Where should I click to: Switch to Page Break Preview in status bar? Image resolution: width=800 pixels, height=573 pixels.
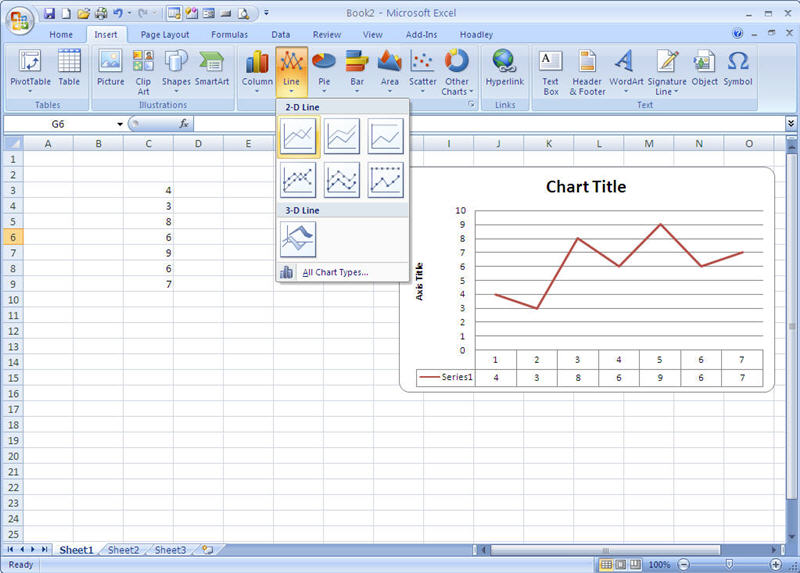[635, 564]
